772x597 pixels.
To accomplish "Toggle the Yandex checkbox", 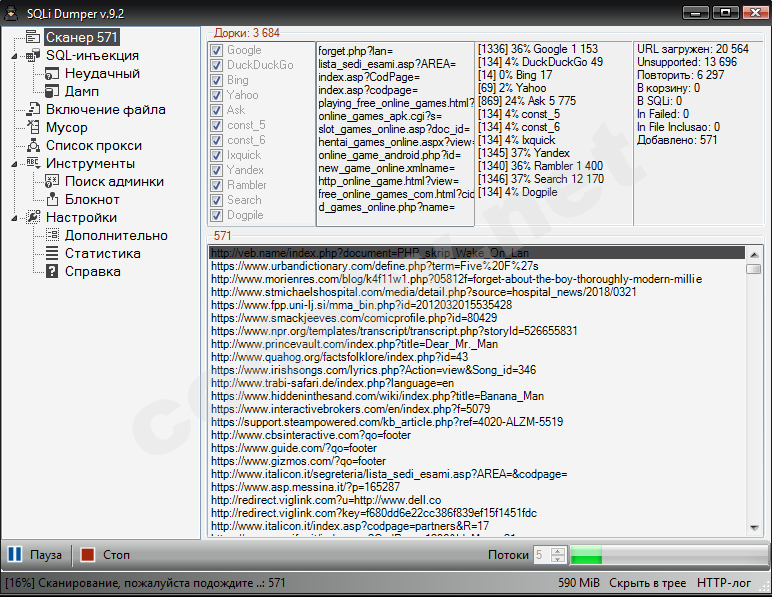I will pos(216,170).
